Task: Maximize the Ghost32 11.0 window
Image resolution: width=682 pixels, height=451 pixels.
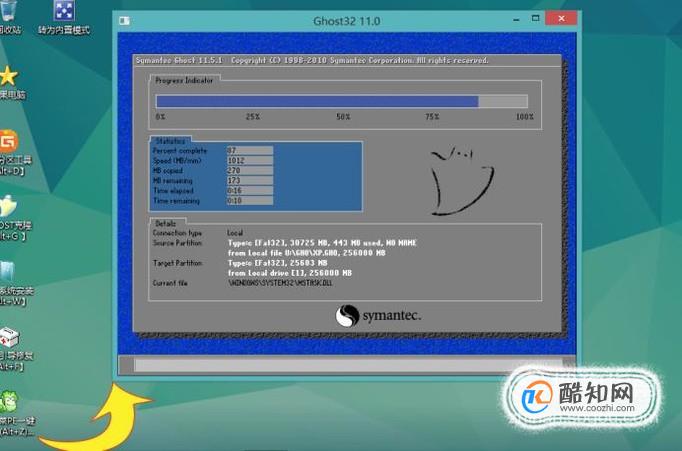Action: [535, 18]
